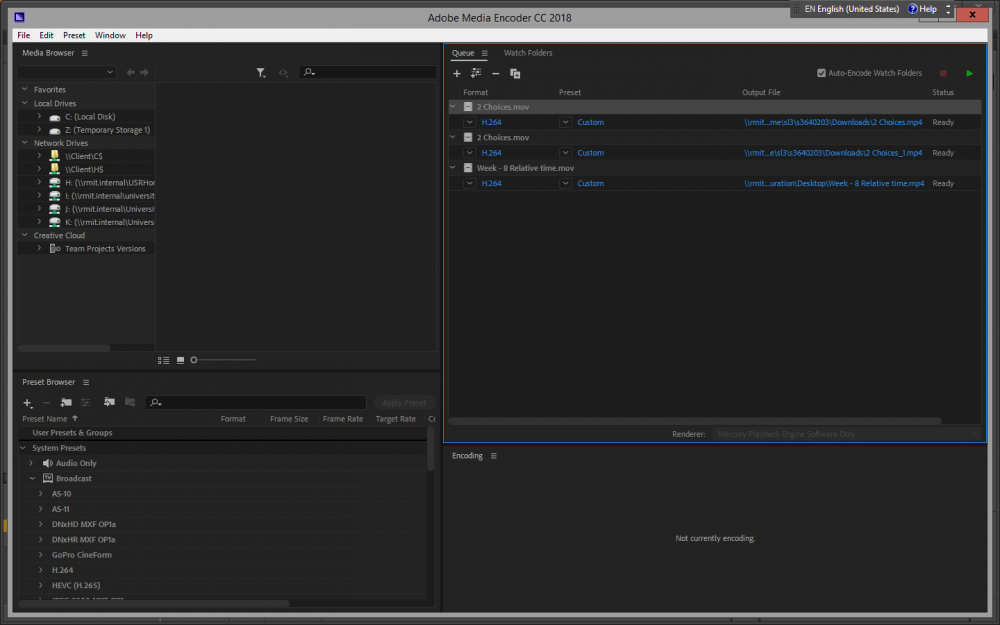The height and width of the screenshot is (625, 1000).
Task: Collapse the Favorites section
Action: (25, 89)
